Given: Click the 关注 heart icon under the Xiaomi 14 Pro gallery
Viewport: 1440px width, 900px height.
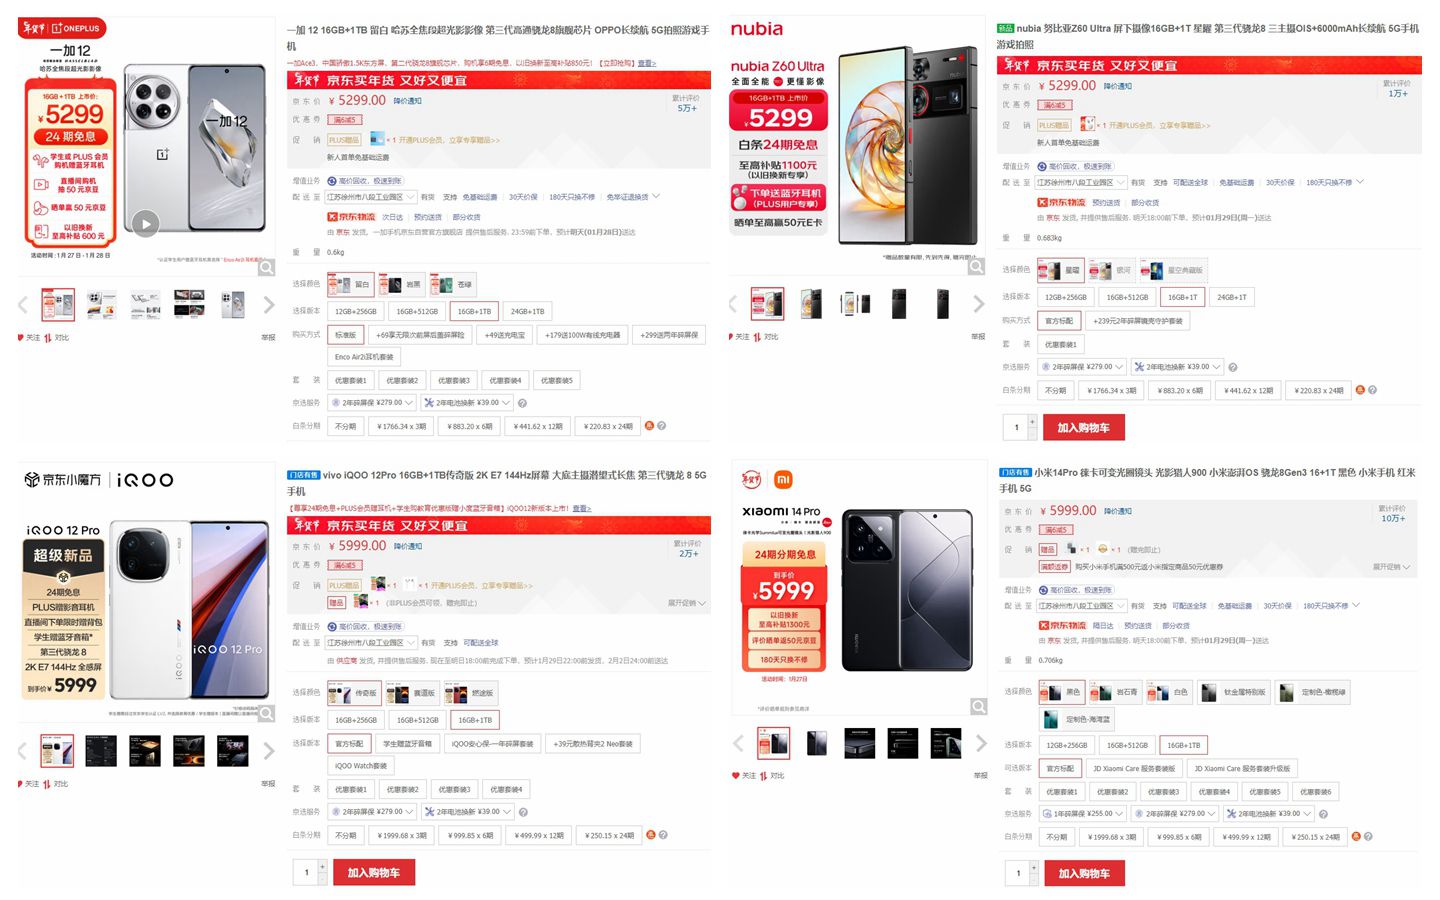Looking at the screenshot, I should click(x=736, y=775).
